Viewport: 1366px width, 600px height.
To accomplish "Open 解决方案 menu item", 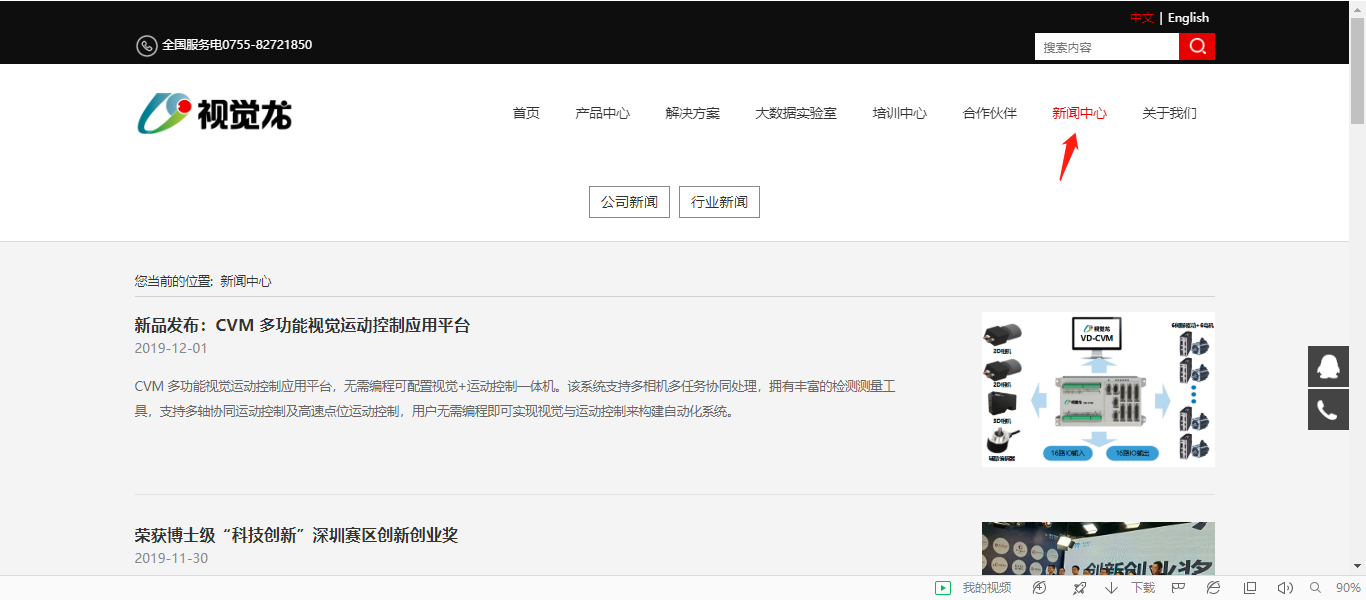I will click(x=692, y=113).
